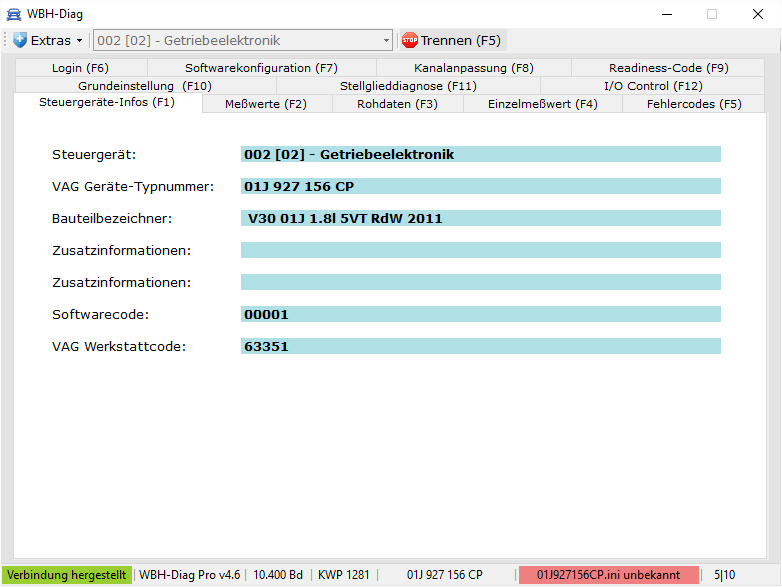Open the Extras dropdown menu

pos(48,41)
